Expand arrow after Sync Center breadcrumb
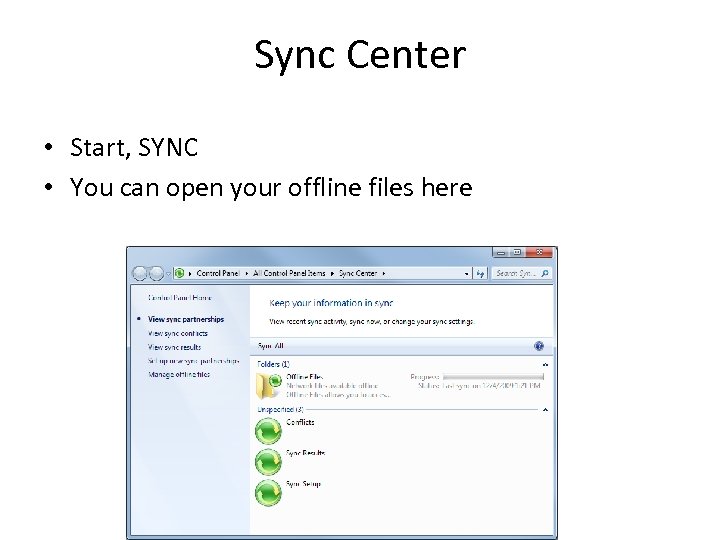 (x=383, y=273)
